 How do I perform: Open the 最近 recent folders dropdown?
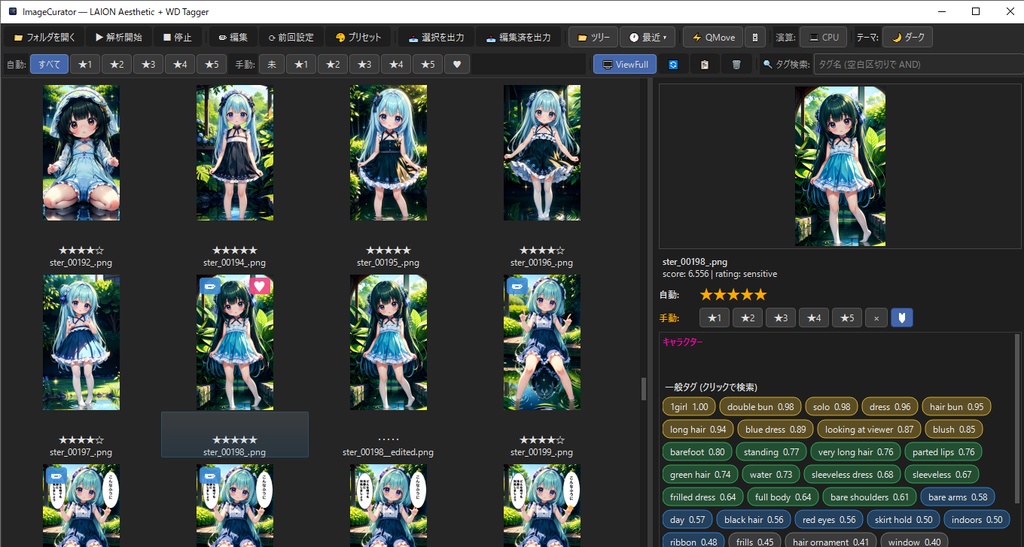click(x=648, y=37)
